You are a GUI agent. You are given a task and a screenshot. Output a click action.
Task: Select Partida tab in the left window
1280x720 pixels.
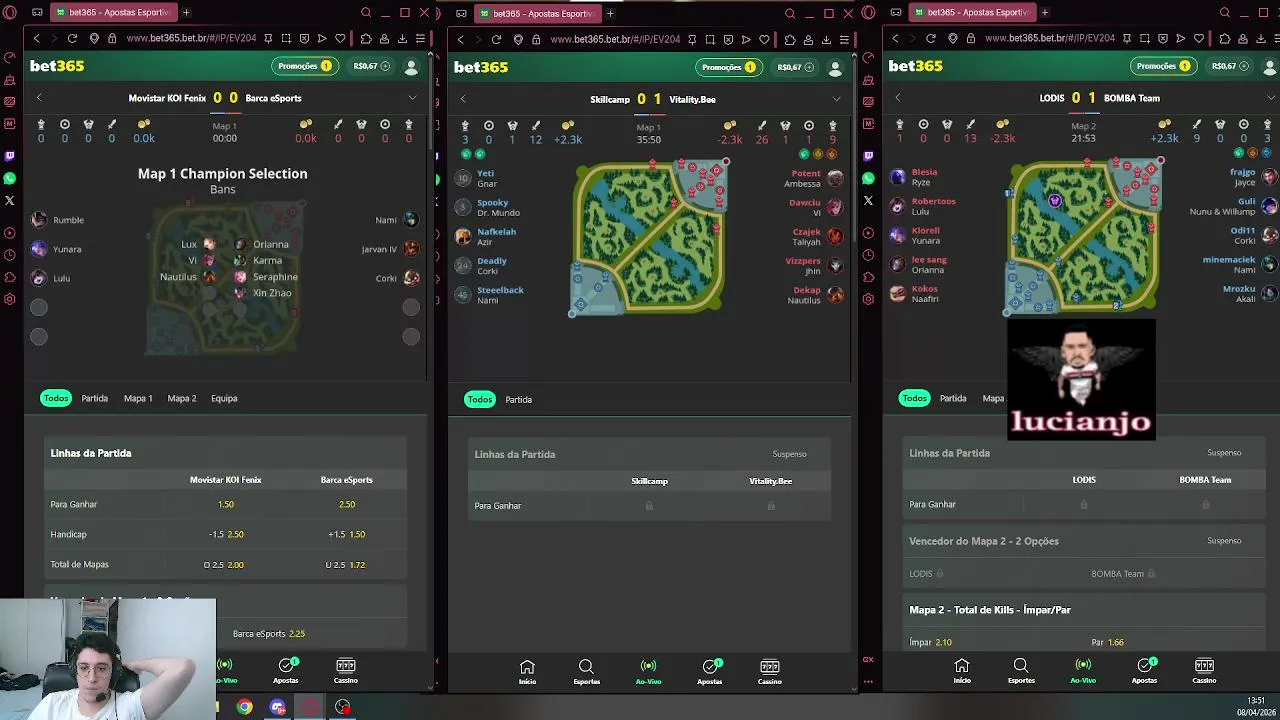point(94,398)
